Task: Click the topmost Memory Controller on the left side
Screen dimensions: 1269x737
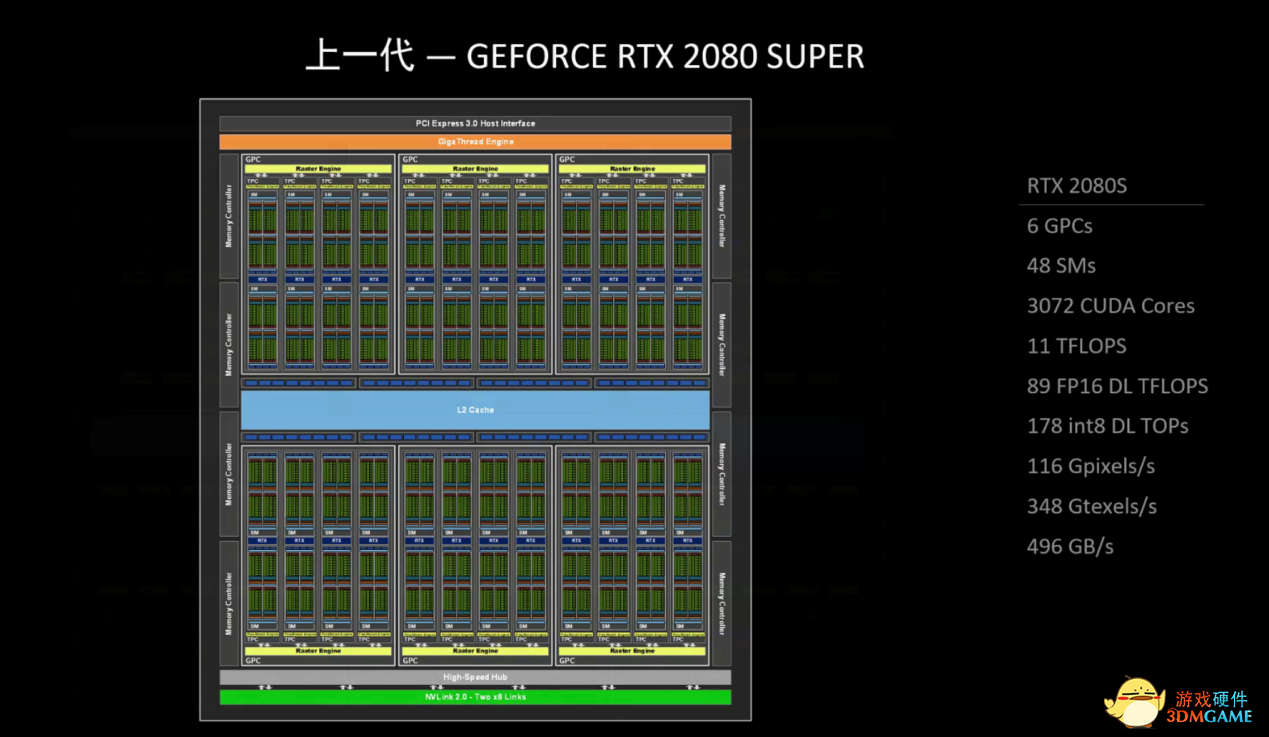Action: pyautogui.click(x=229, y=216)
